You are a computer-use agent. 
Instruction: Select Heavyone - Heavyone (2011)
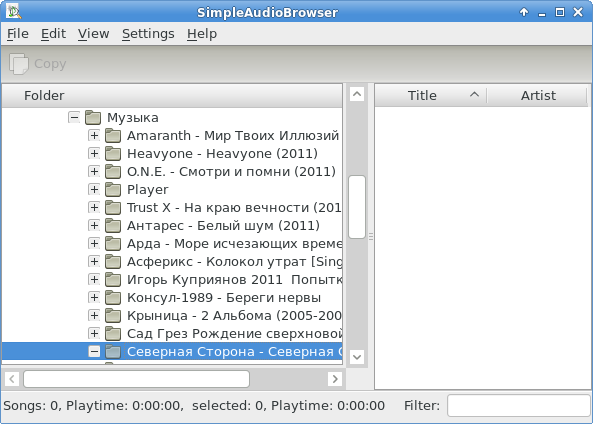click(x=222, y=154)
